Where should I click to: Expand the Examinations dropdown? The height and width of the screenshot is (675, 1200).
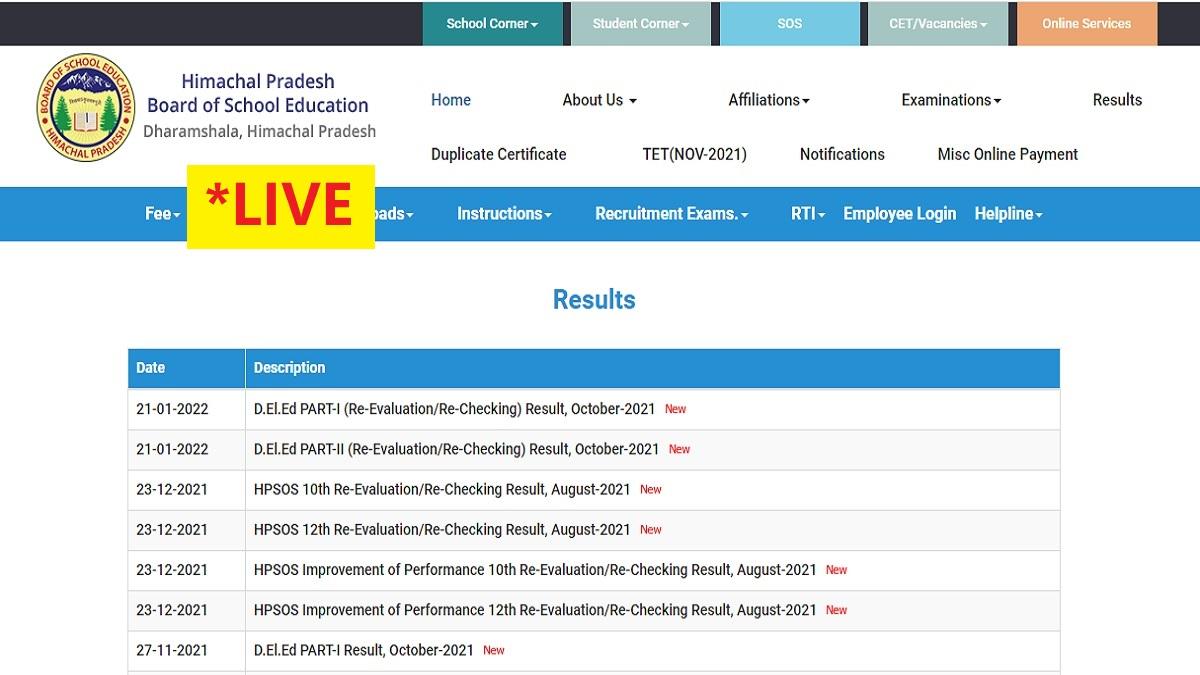[949, 99]
